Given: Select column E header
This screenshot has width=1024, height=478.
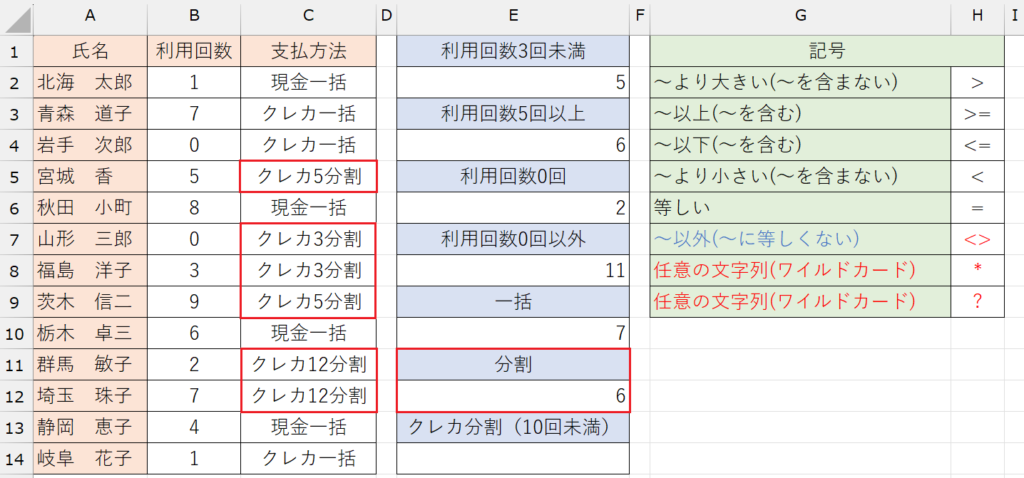Looking at the screenshot, I should [x=513, y=18].
